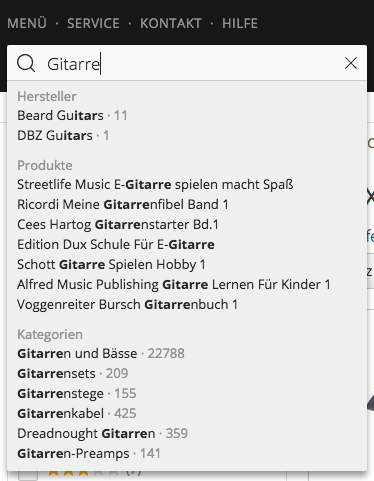
Task: Choose category Gitarren und Bässe
Action: [x=101, y=353]
